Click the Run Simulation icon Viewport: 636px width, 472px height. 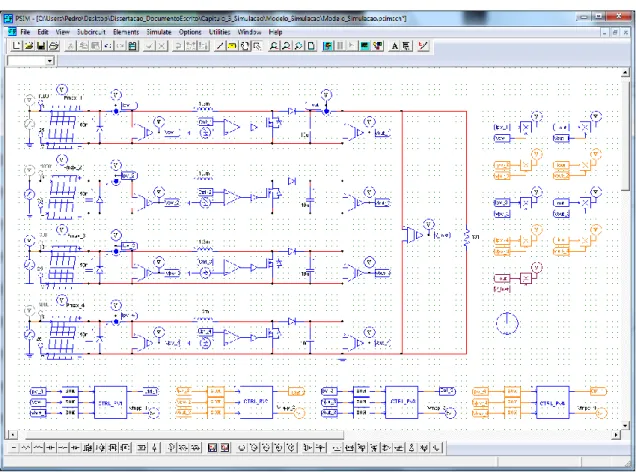point(328,46)
